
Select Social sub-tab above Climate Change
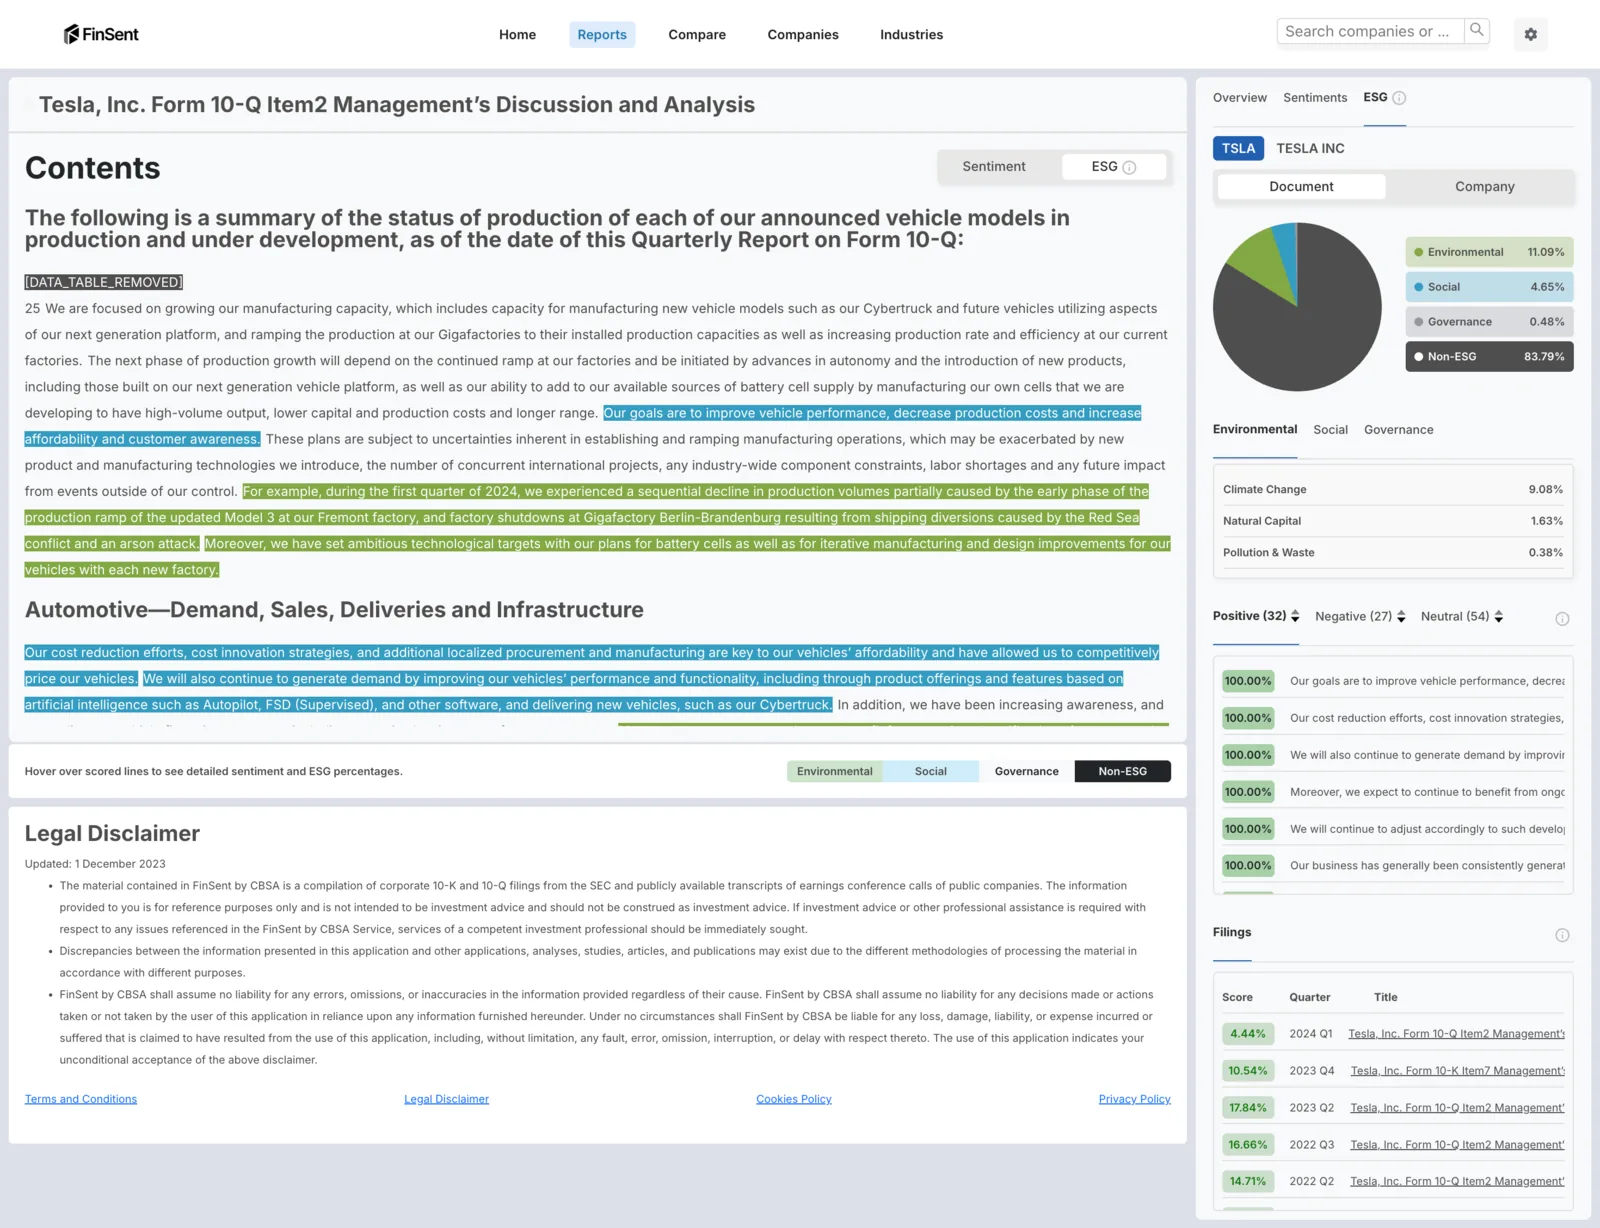point(1330,430)
